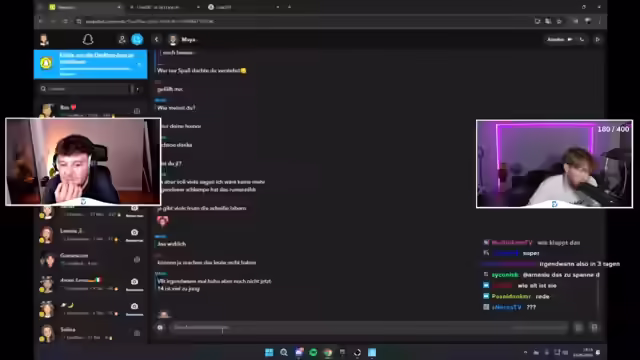
Task: Click the right webcam overlay showing 180 / 400
Action: tap(554, 164)
